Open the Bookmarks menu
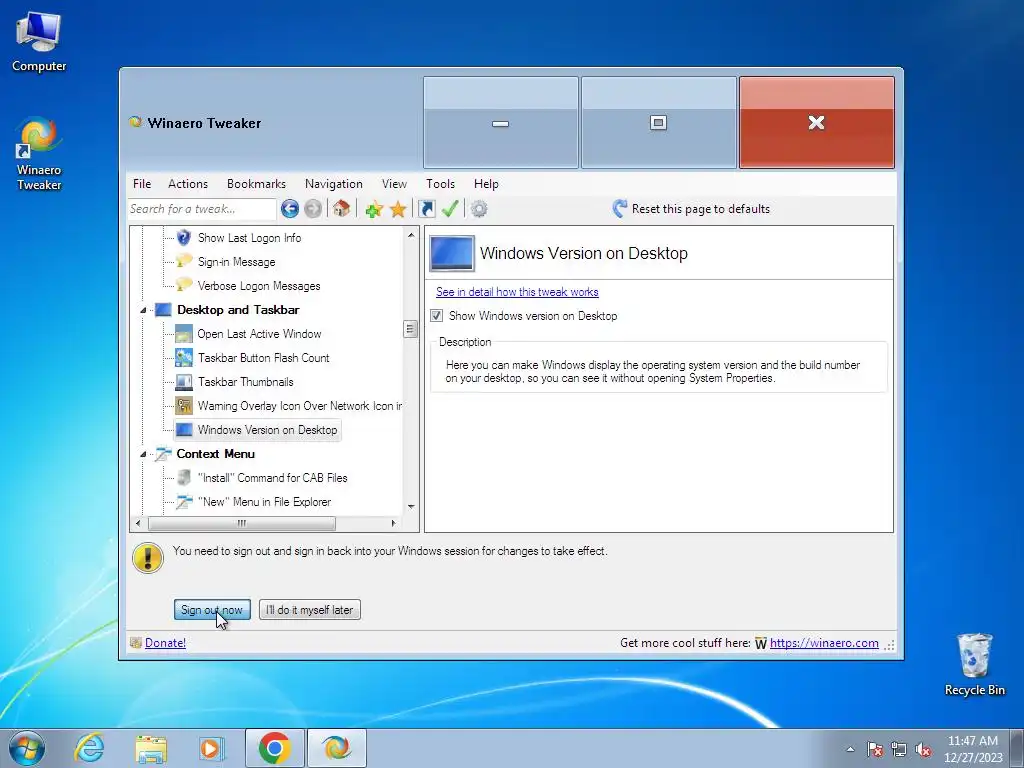Image resolution: width=1024 pixels, height=768 pixels. (257, 184)
